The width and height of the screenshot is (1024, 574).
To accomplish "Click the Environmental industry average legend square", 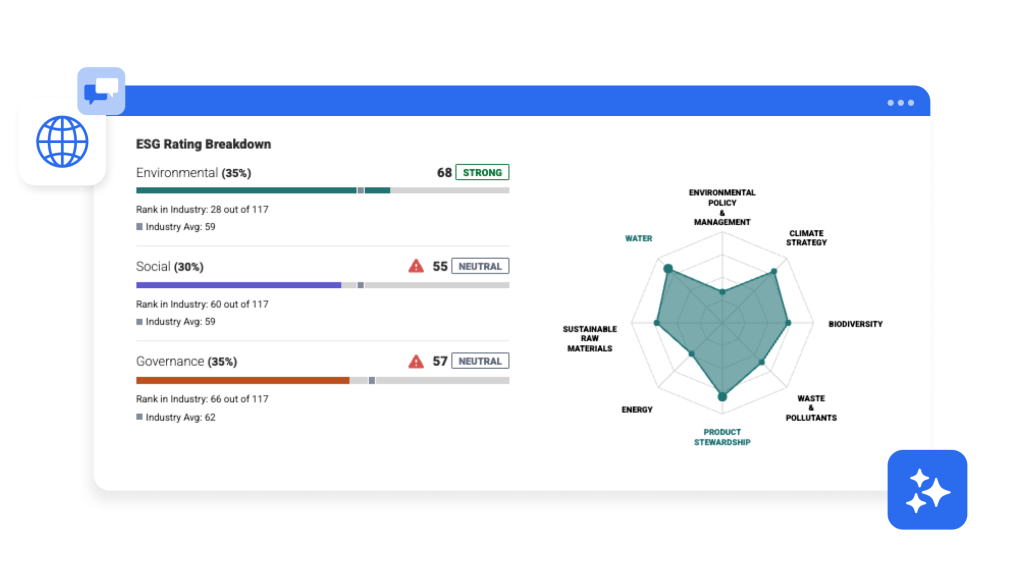I will pyautogui.click(x=139, y=227).
